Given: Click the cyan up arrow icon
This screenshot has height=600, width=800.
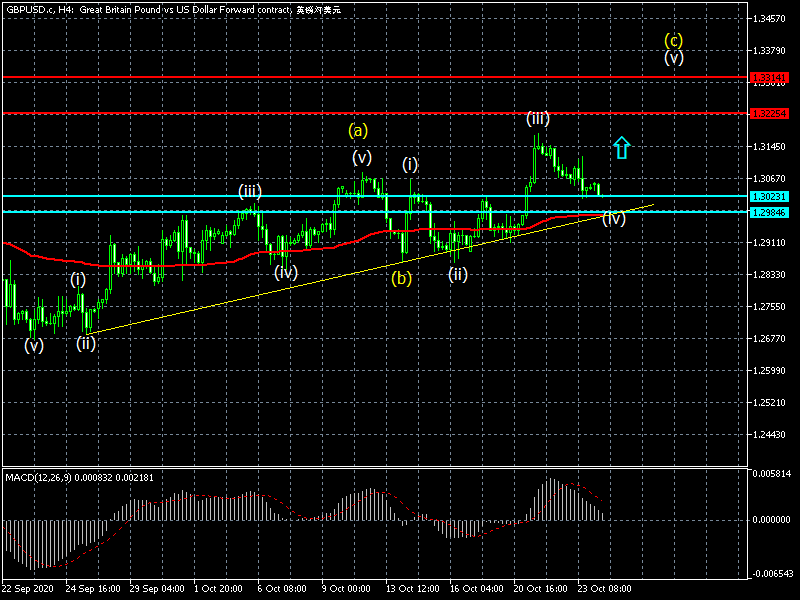Looking at the screenshot, I should pyautogui.click(x=621, y=148).
